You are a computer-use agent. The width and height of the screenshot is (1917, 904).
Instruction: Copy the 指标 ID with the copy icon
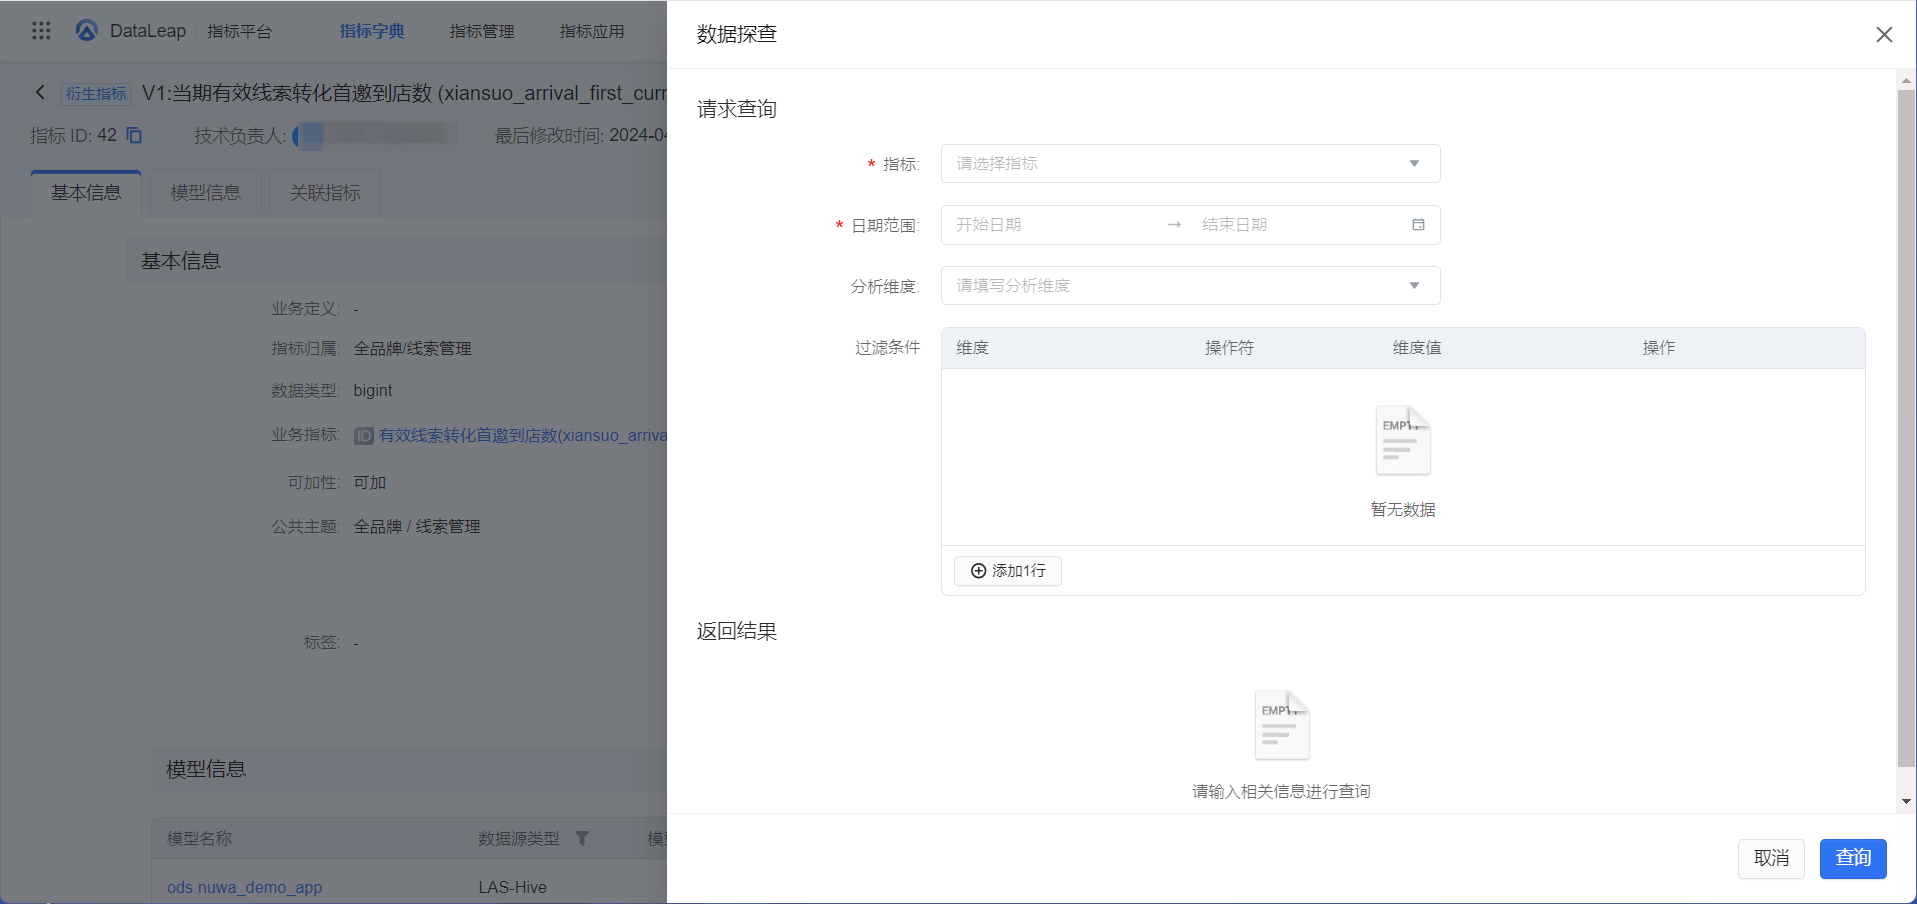tap(134, 135)
